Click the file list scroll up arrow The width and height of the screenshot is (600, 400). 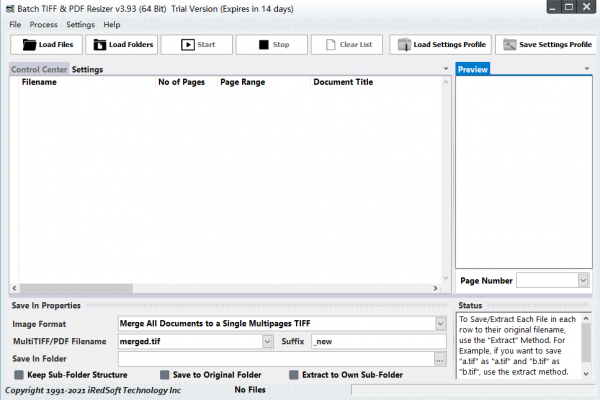coord(446,82)
